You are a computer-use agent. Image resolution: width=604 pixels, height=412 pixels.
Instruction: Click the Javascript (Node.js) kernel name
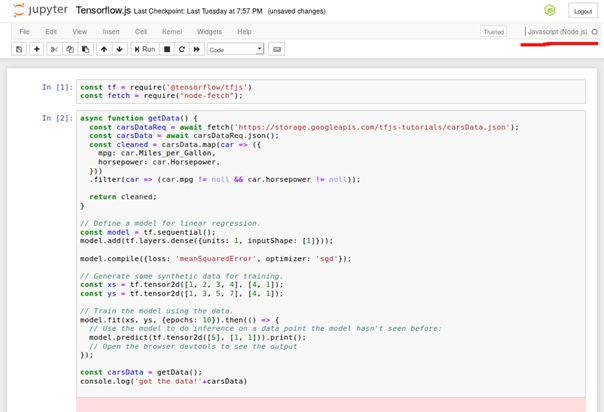coord(557,32)
